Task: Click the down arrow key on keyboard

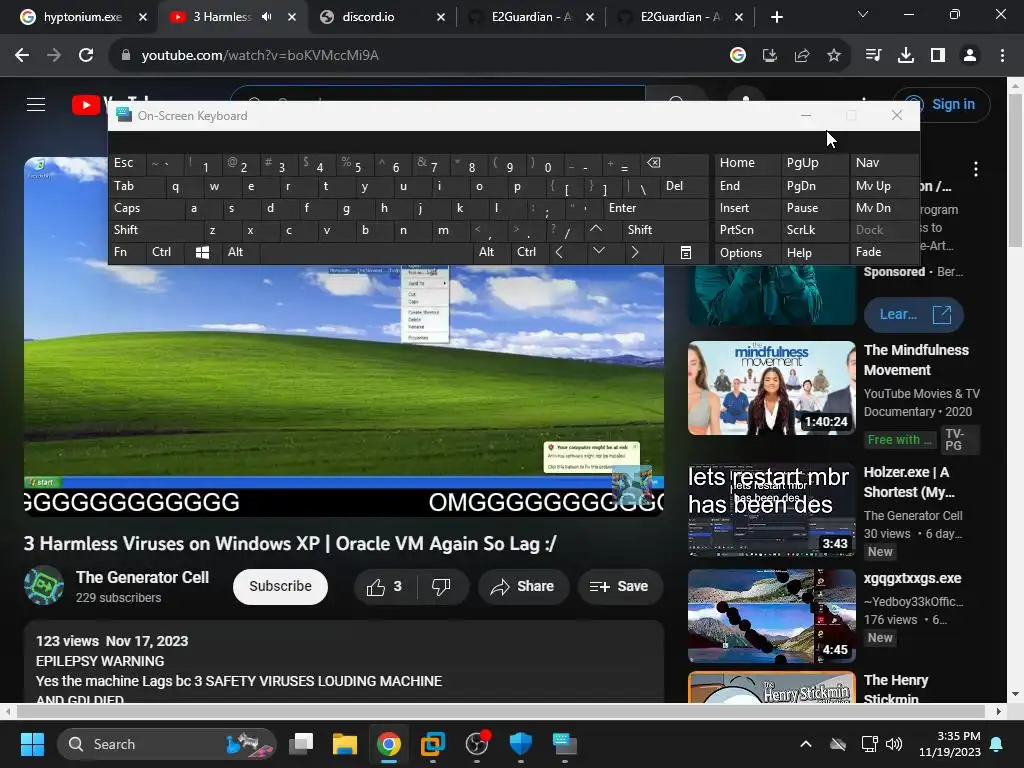Action: click(x=598, y=251)
